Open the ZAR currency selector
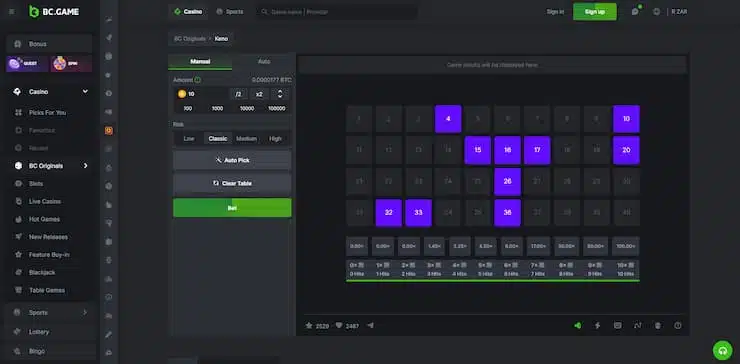 (x=679, y=12)
